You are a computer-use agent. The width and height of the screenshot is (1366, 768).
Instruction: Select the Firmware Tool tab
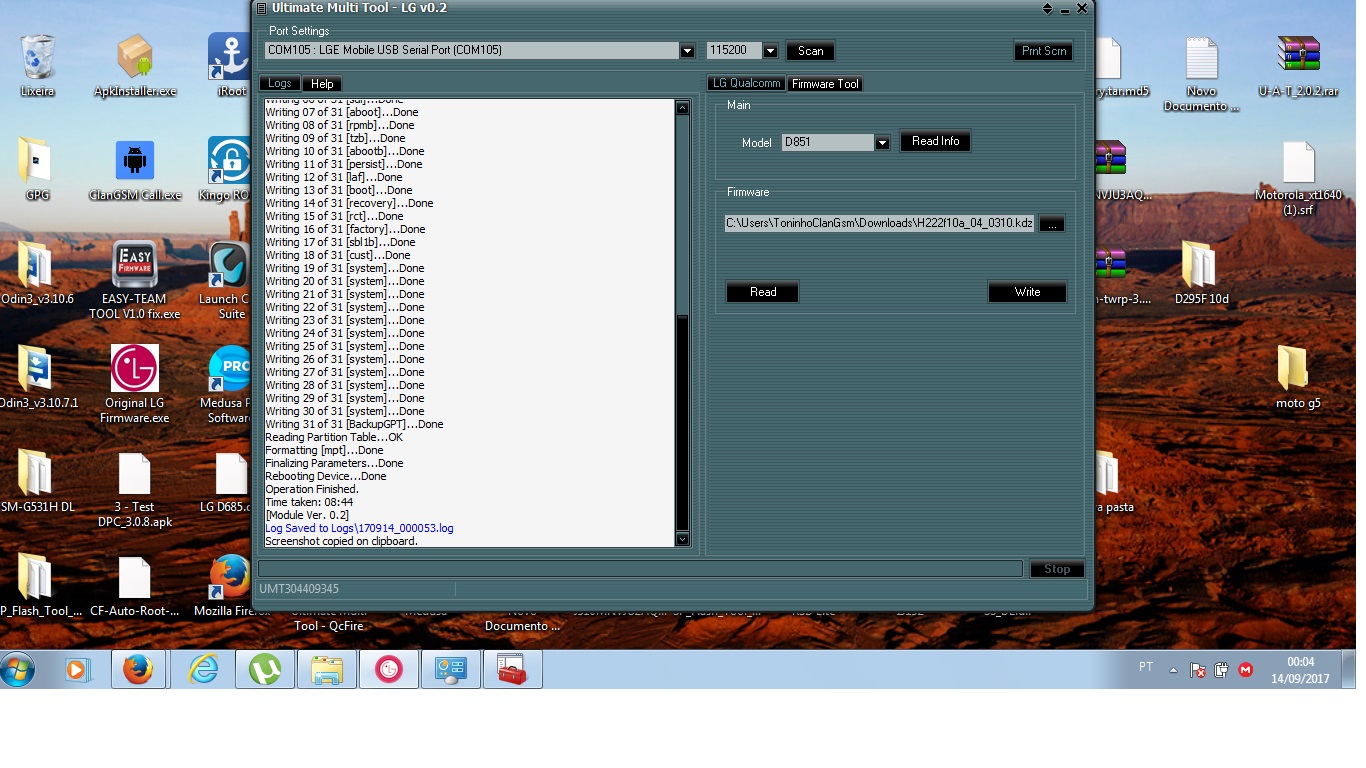825,84
